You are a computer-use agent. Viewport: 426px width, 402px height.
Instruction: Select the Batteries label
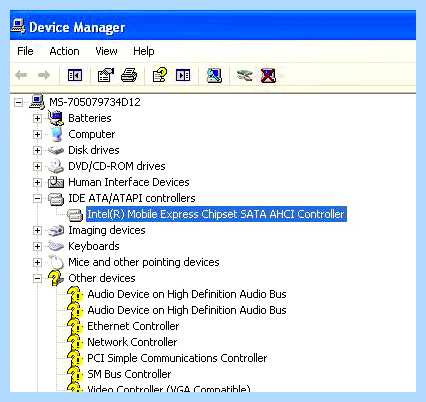point(90,118)
